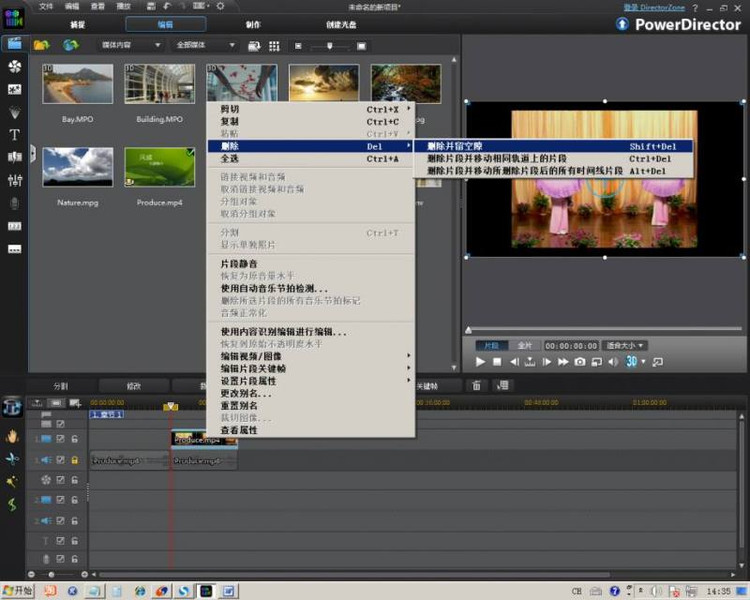Image resolution: width=750 pixels, height=600 pixels.
Task: Stop preview playback with the square button
Action: tap(497, 362)
